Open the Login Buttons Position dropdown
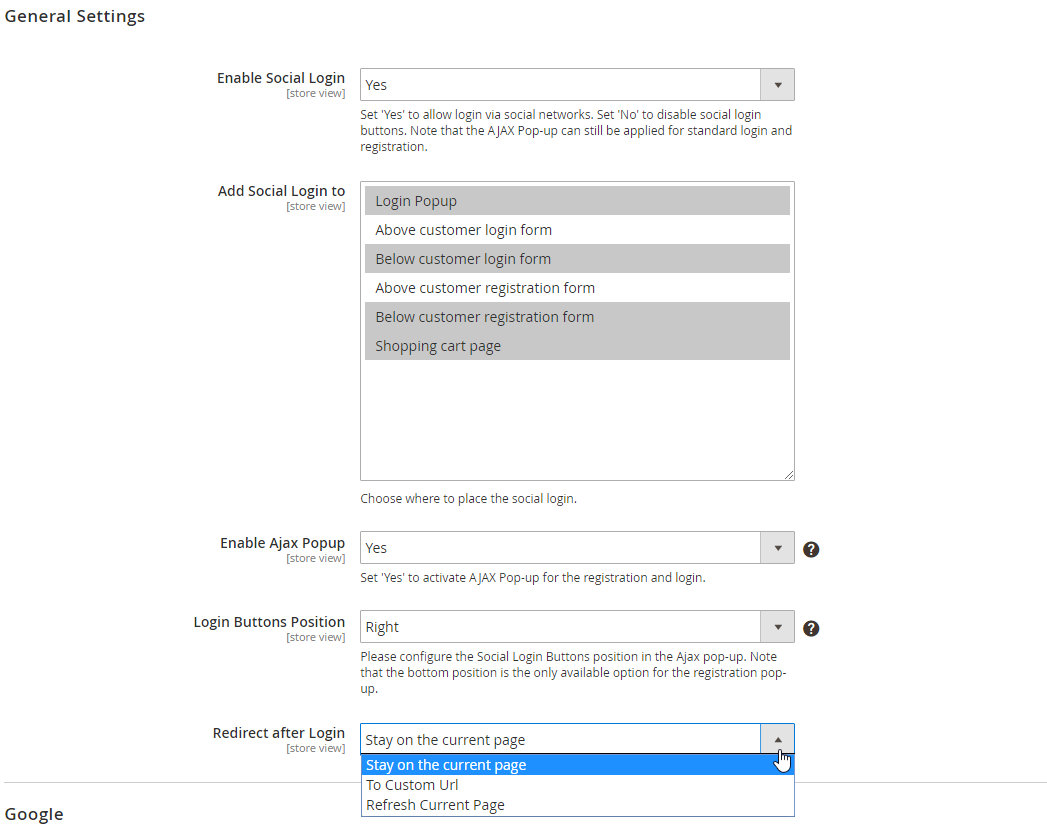The height and width of the screenshot is (829, 1047). point(577,627)
